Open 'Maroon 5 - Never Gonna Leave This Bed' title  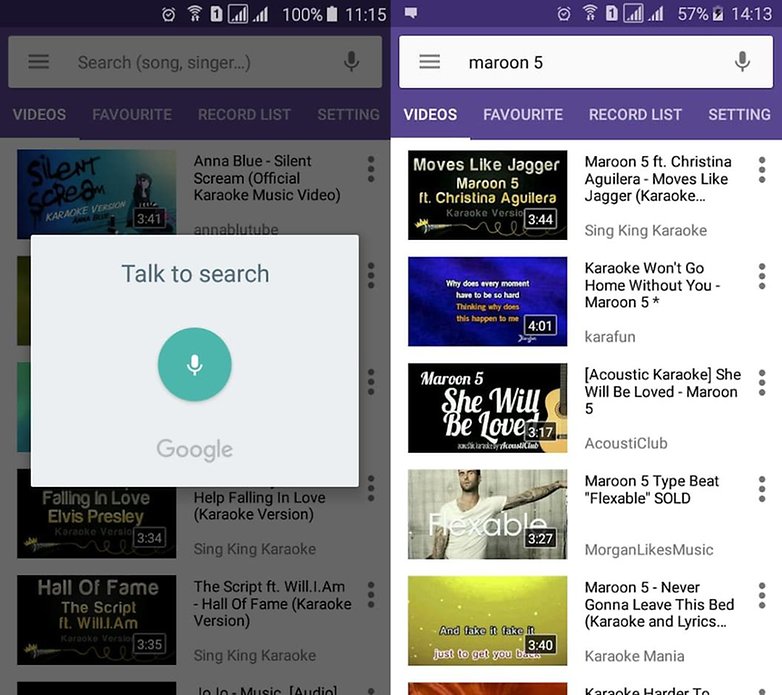pyautogui.click(x=659, y=604)
